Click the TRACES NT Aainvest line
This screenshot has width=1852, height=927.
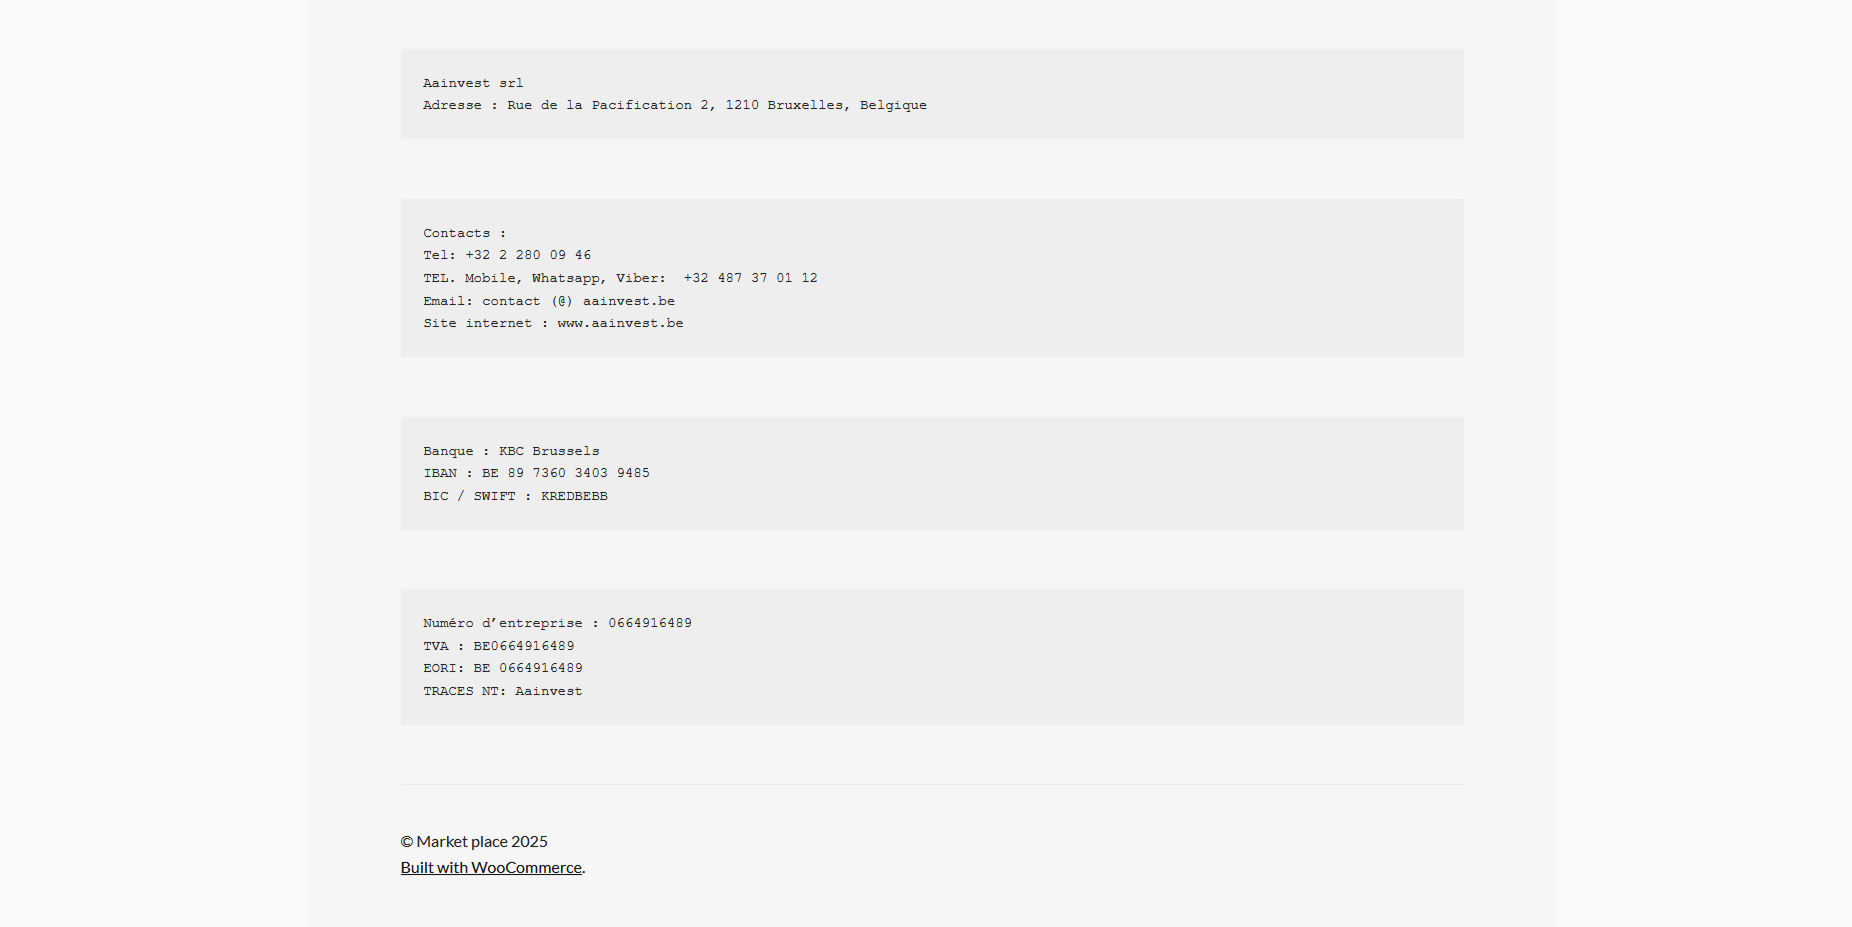502,691
